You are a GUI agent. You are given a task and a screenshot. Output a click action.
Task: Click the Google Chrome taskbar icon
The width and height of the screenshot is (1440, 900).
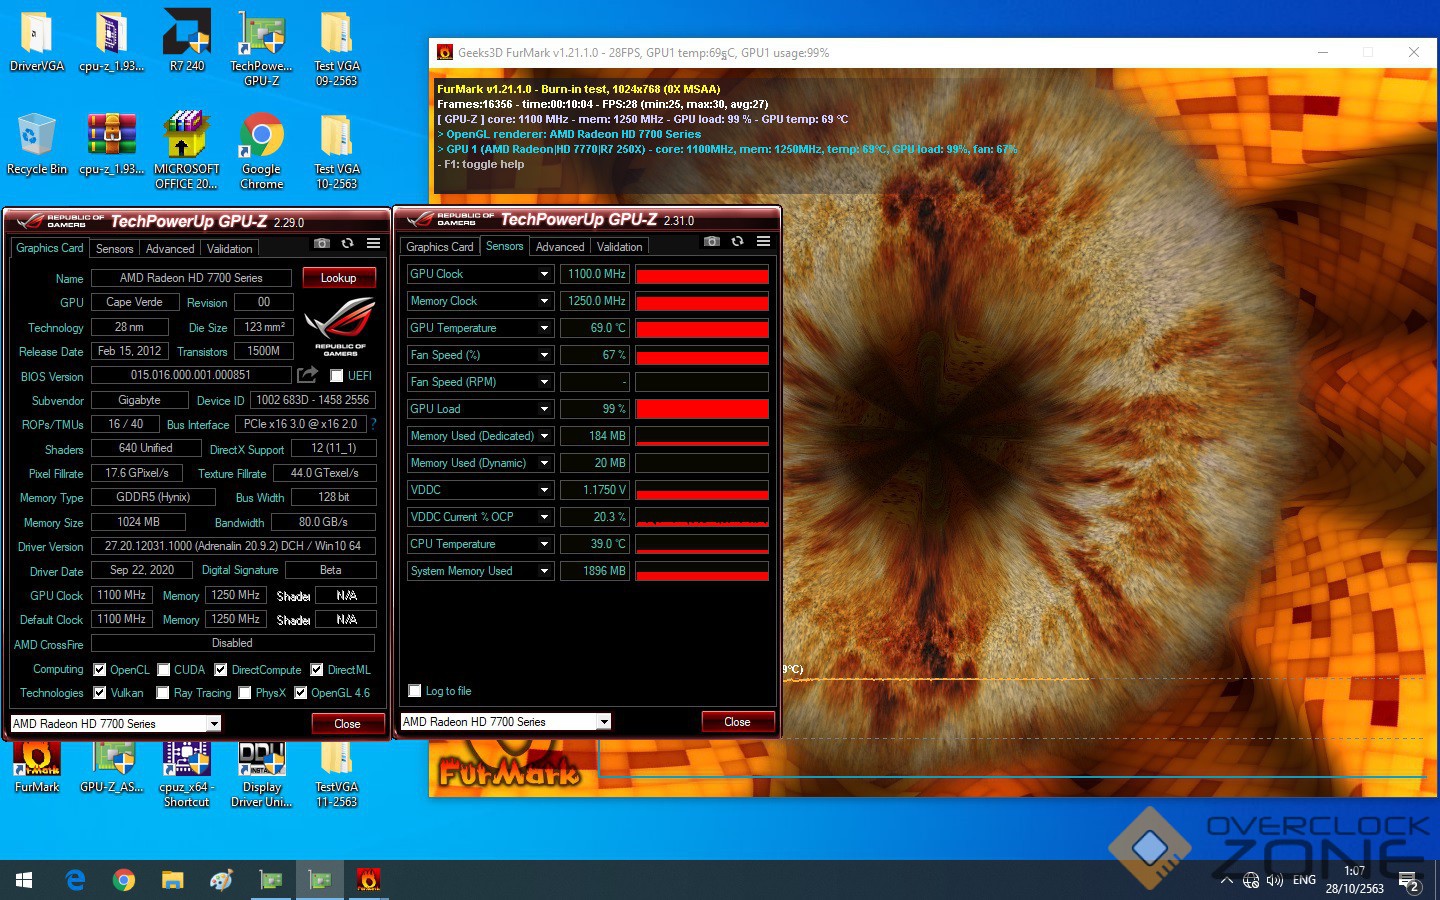(x=124, y=880)
